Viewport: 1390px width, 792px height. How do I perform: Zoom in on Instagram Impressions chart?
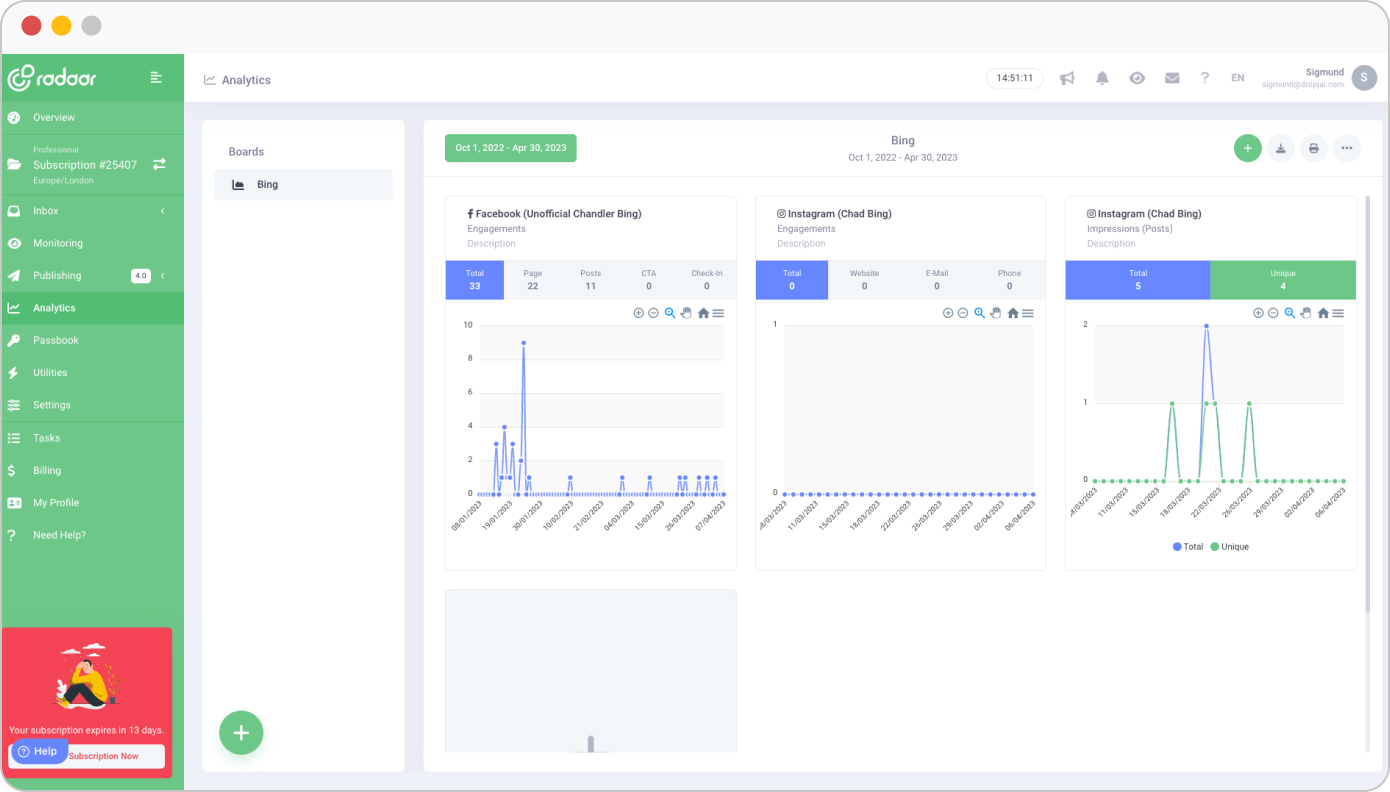pos(1258,313)
